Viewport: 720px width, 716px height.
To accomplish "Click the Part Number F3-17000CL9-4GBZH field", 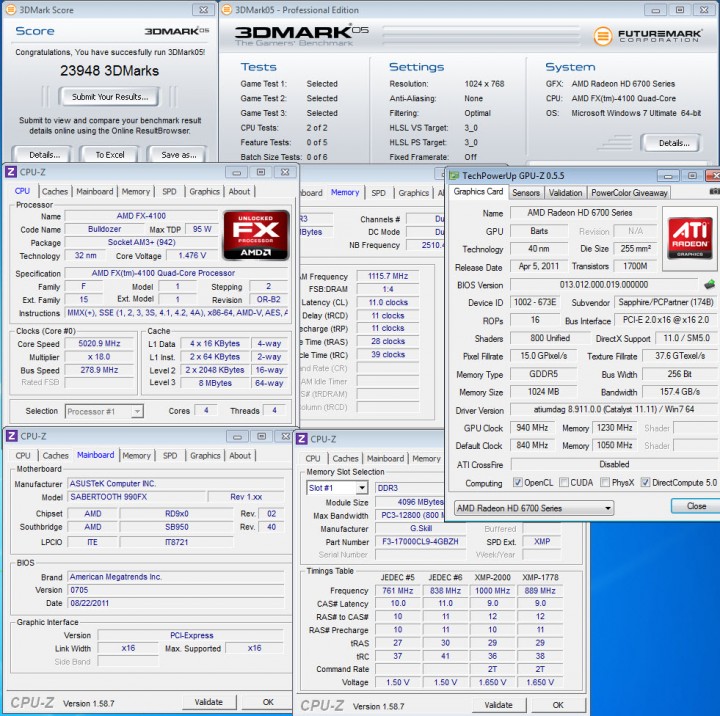I will click(420, 541).
